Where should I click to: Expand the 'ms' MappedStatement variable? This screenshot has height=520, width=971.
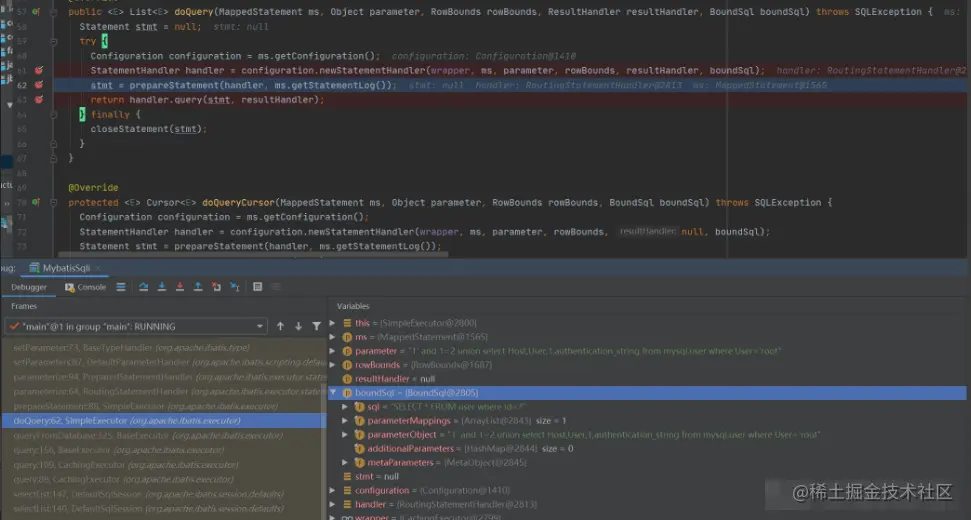click(333, 337)
